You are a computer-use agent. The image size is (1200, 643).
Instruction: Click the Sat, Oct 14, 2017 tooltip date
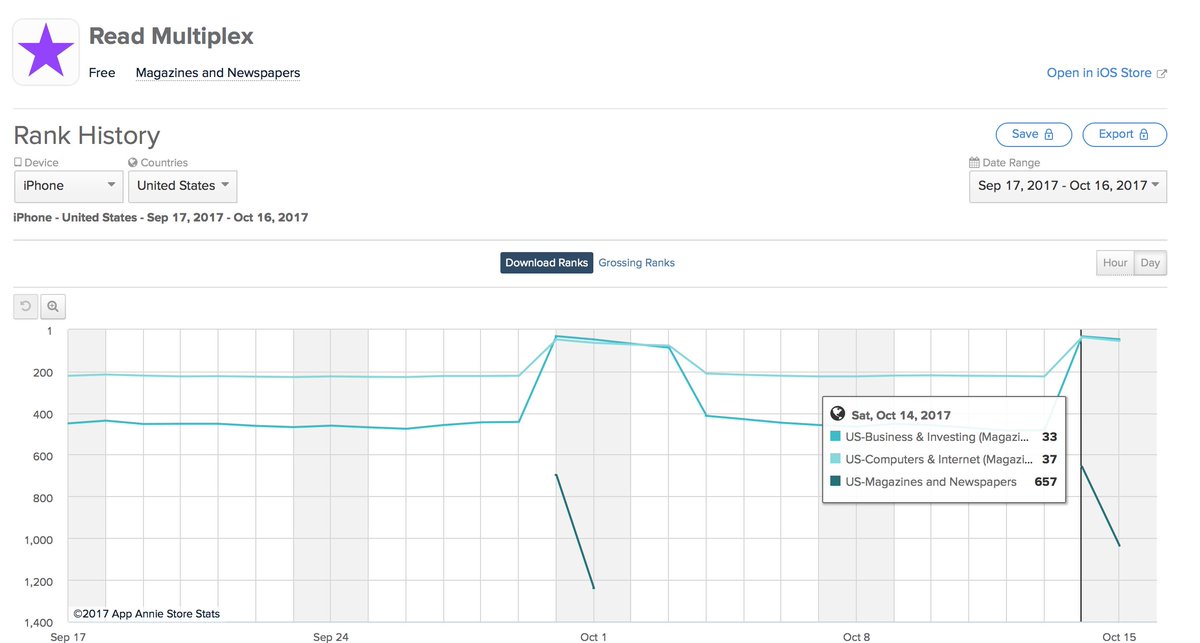pyautogui.click(x=901, y=415)
